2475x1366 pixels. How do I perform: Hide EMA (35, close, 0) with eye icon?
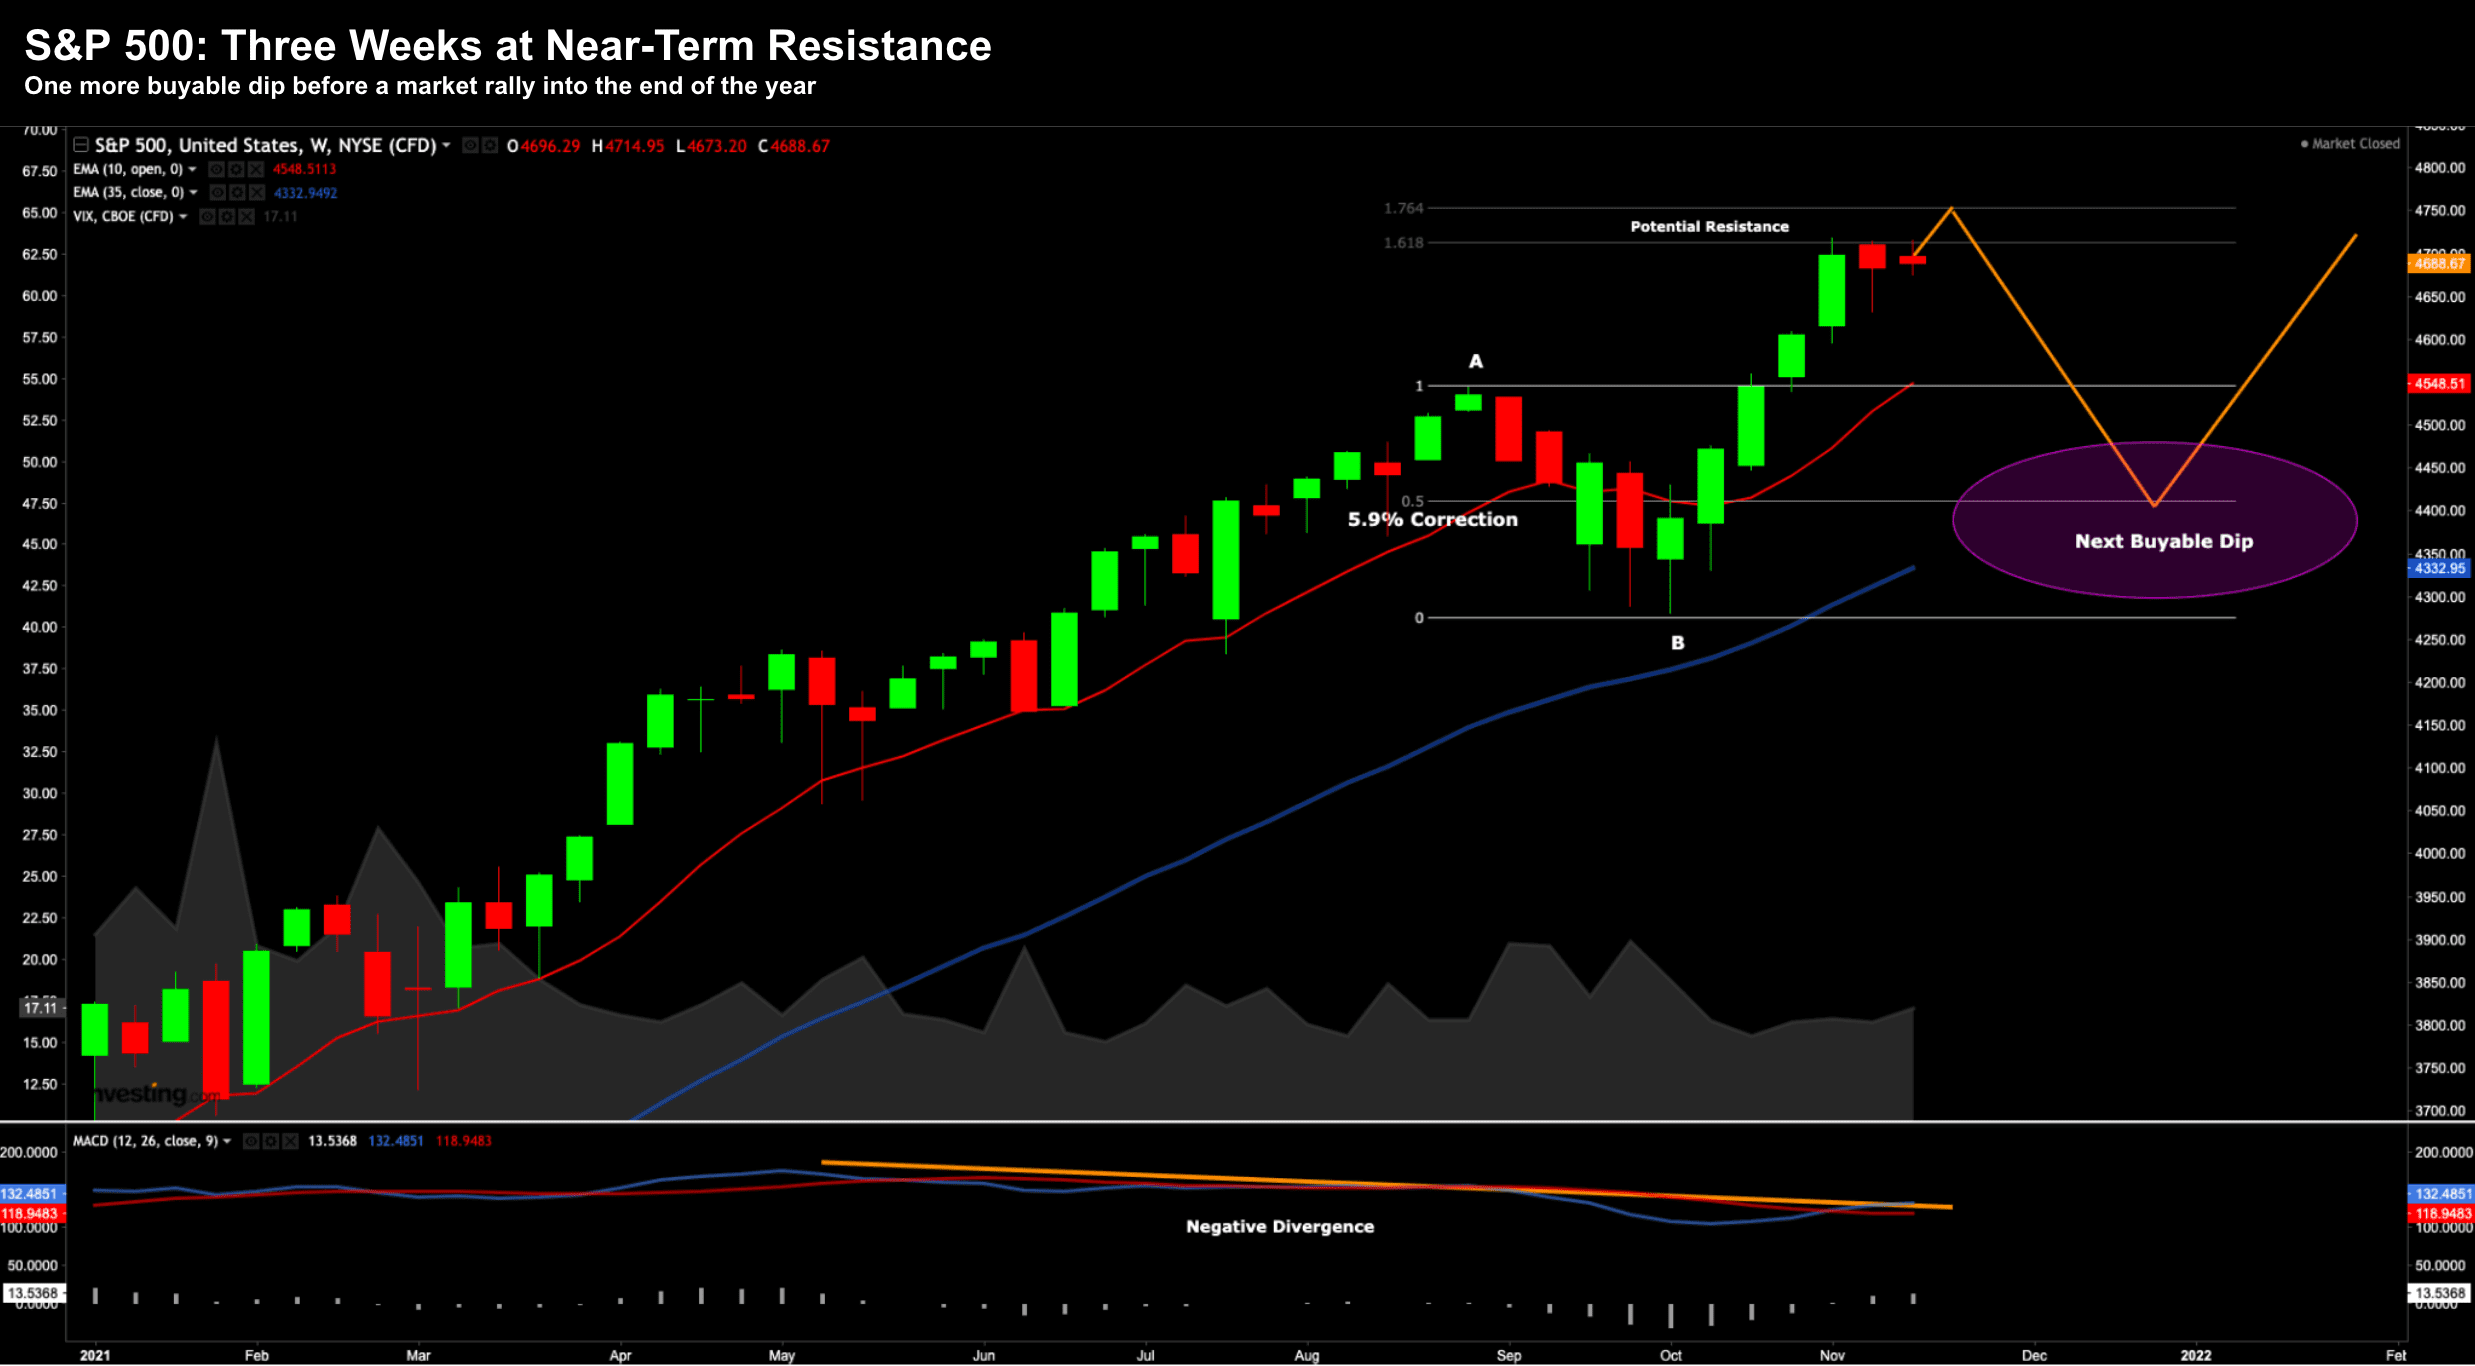click(218, 193)
